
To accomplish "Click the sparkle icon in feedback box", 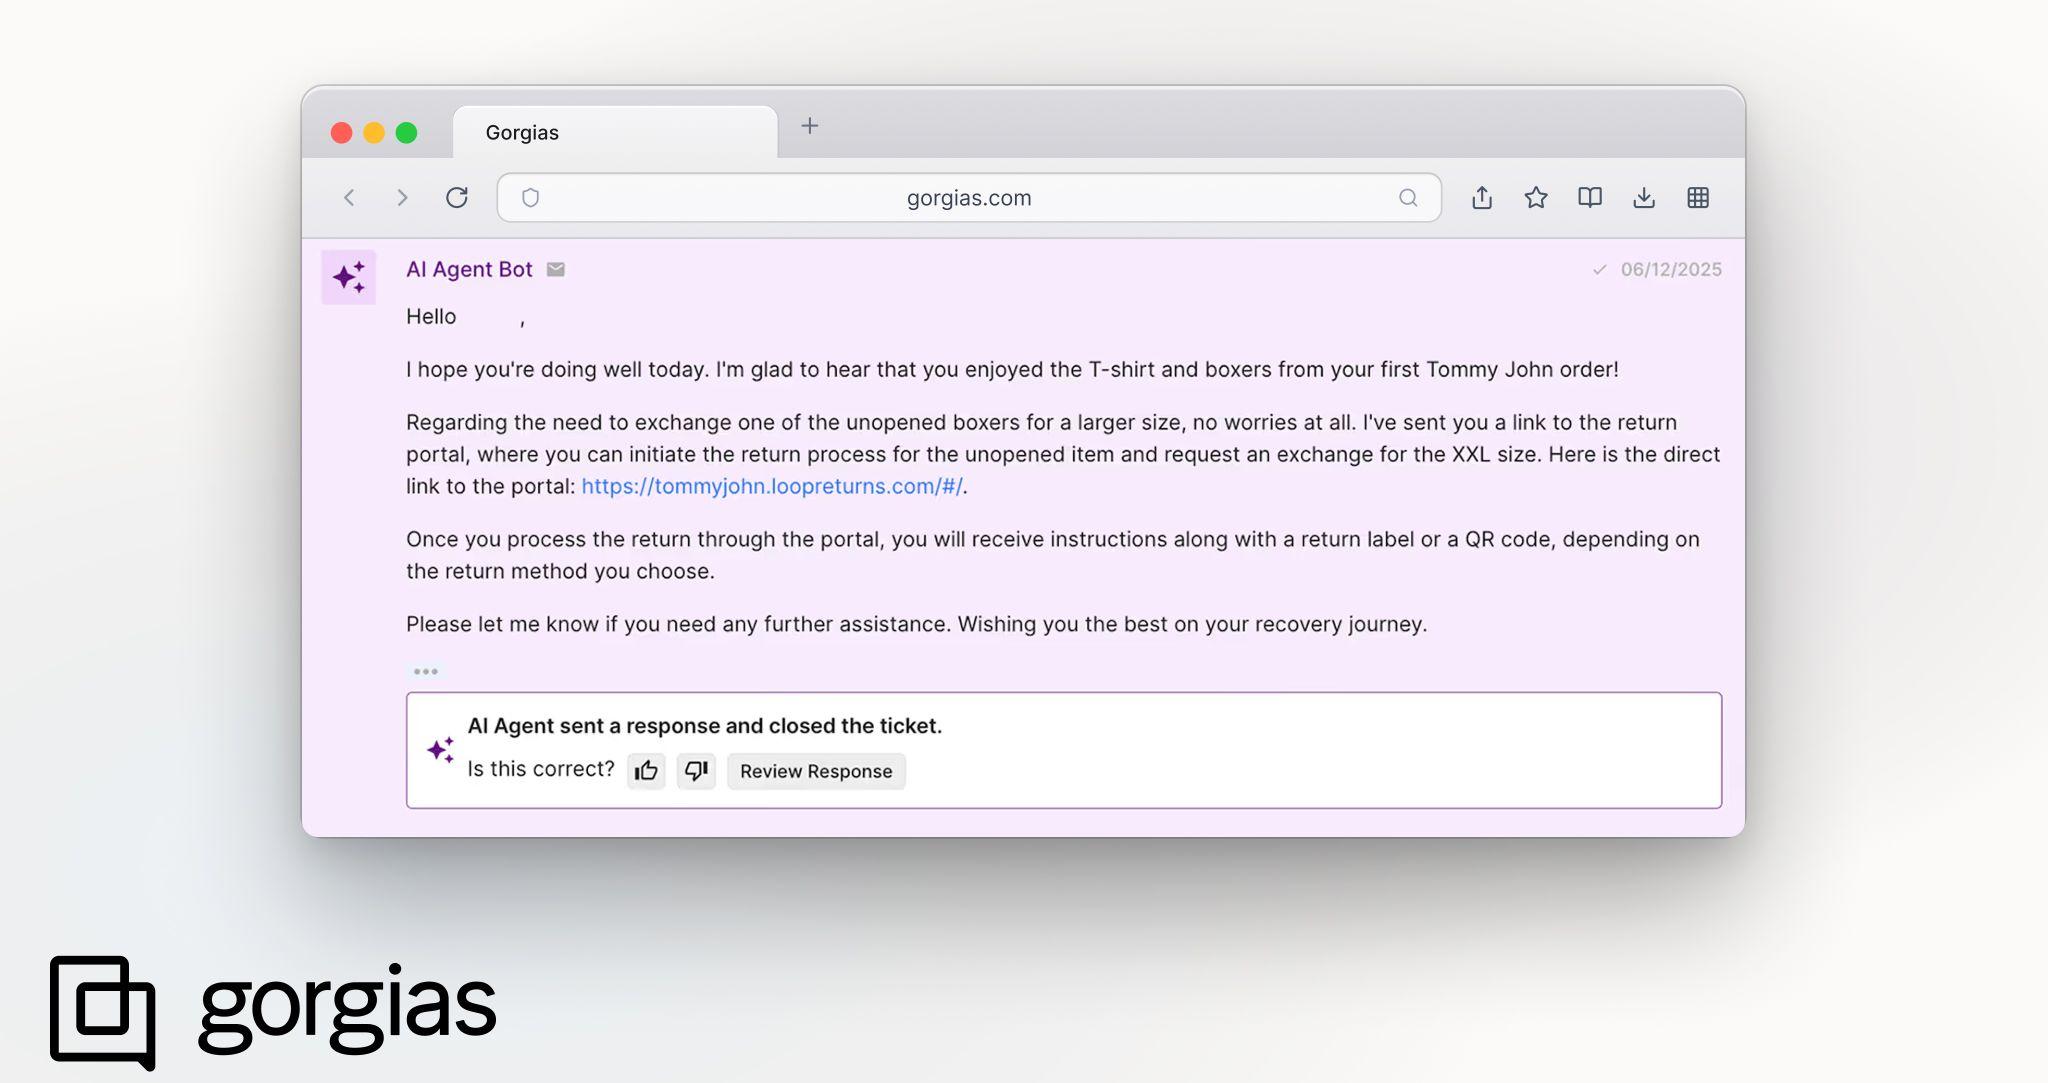I will 441,750.
